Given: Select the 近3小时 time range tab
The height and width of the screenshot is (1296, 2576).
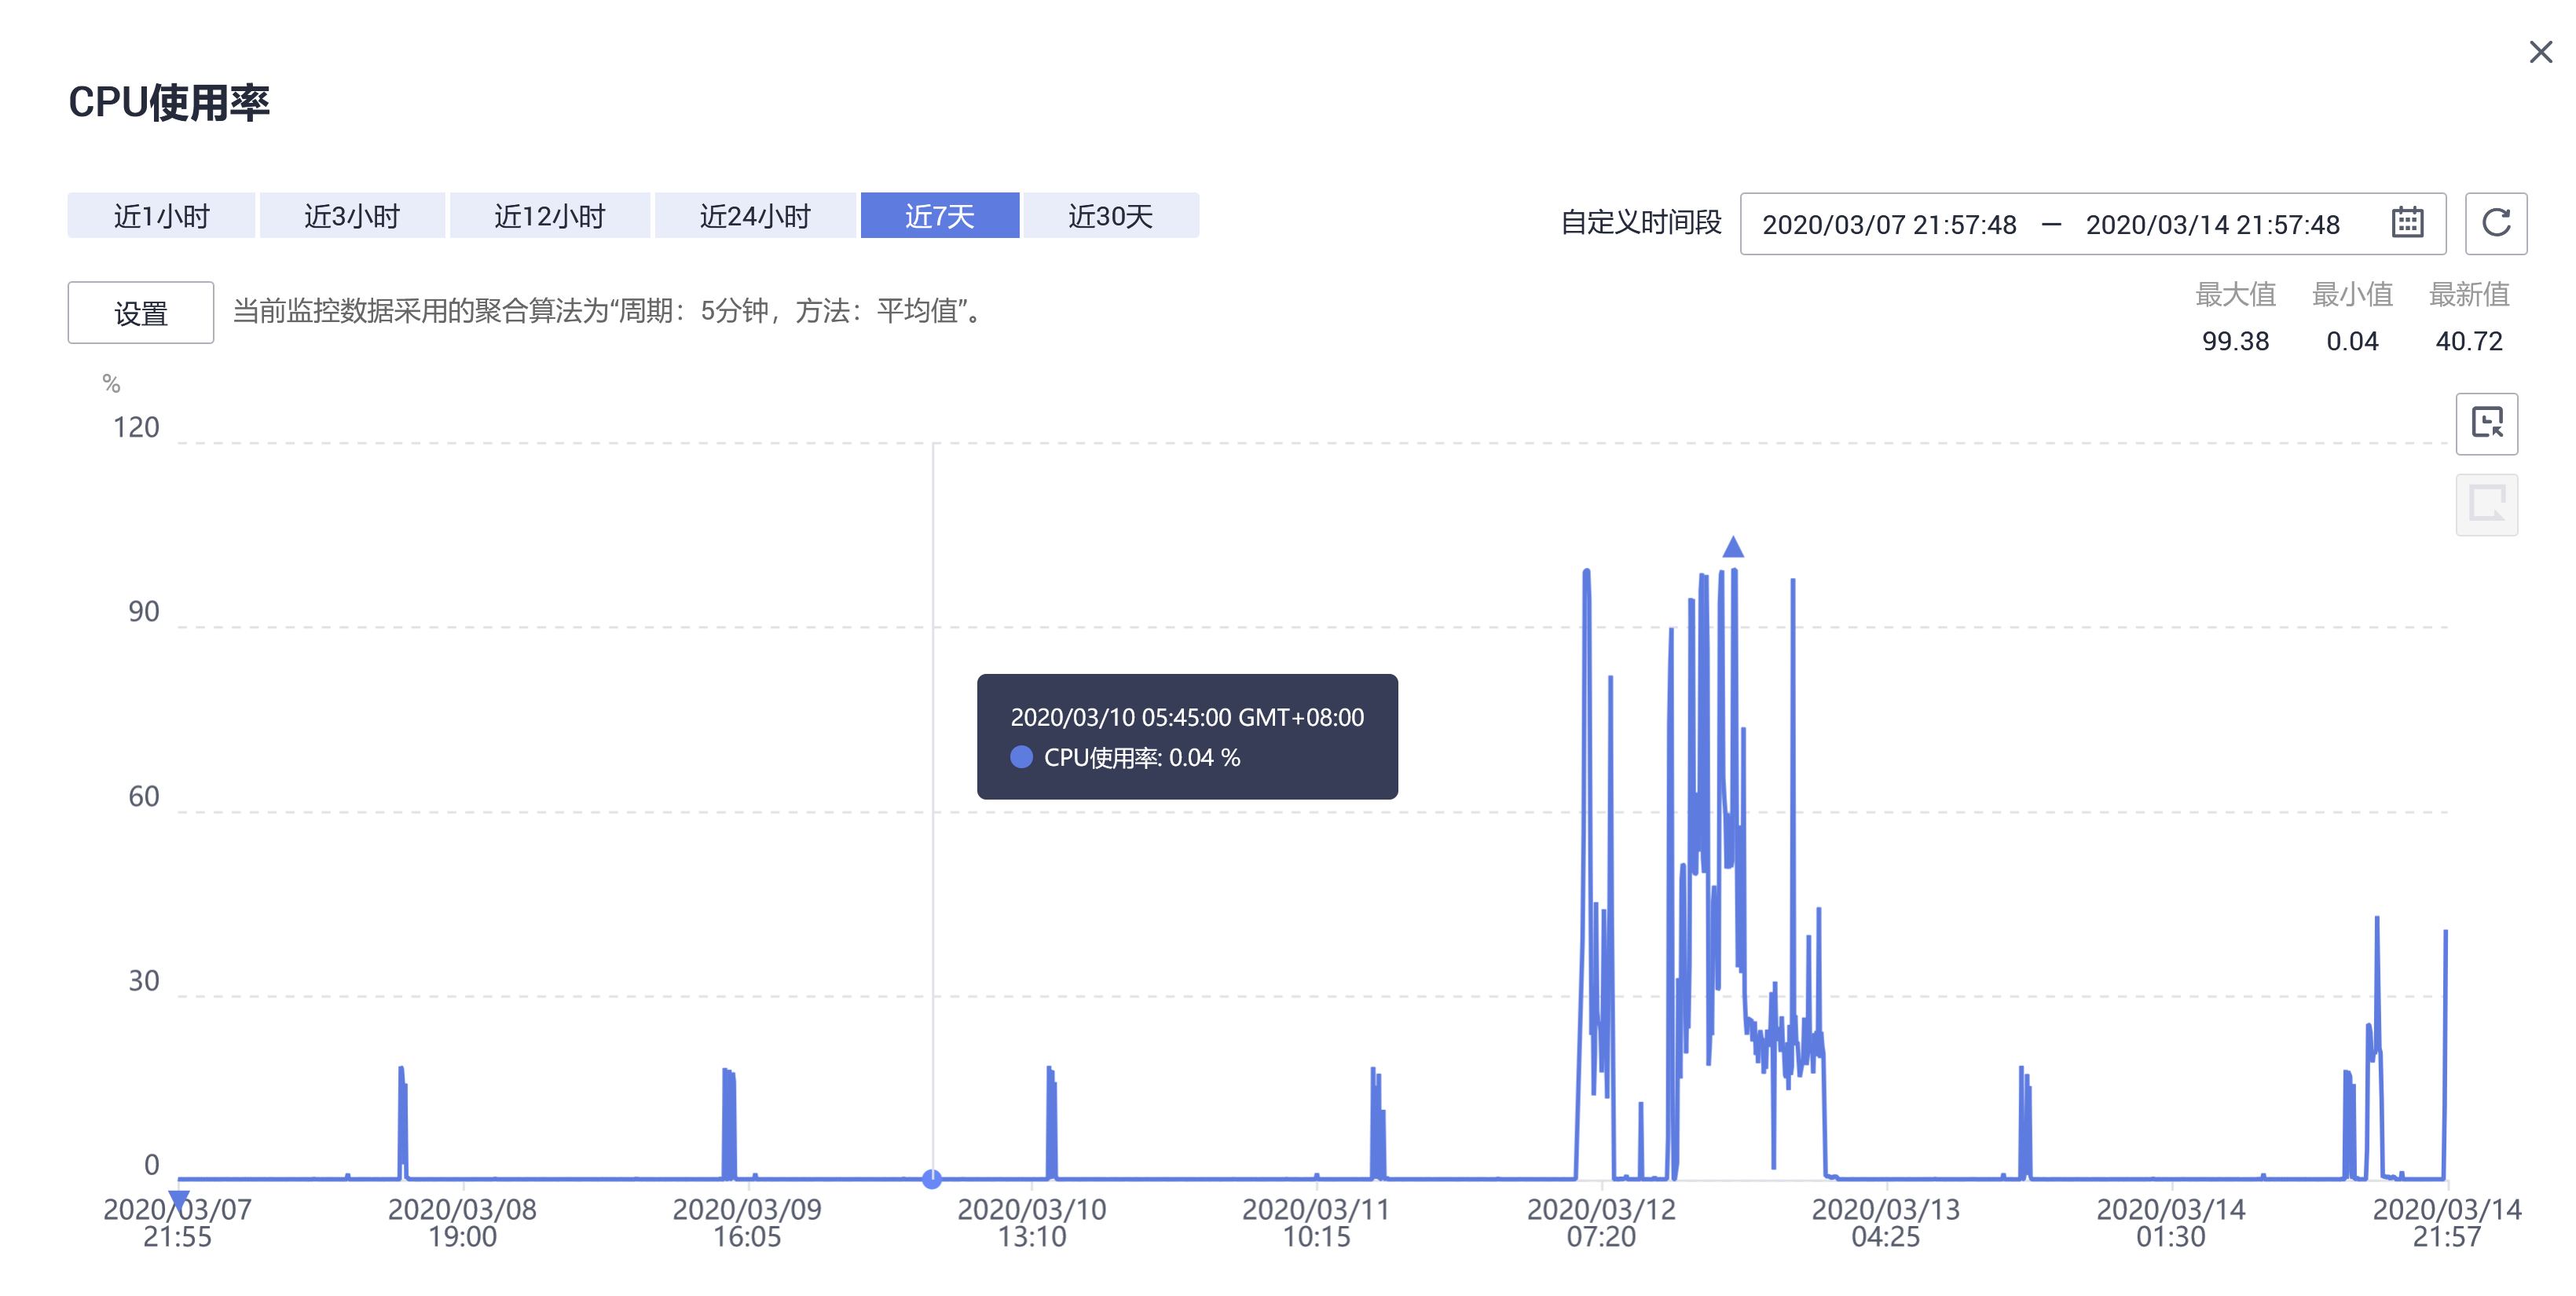Looking at the screenshot, I should 352,216.
